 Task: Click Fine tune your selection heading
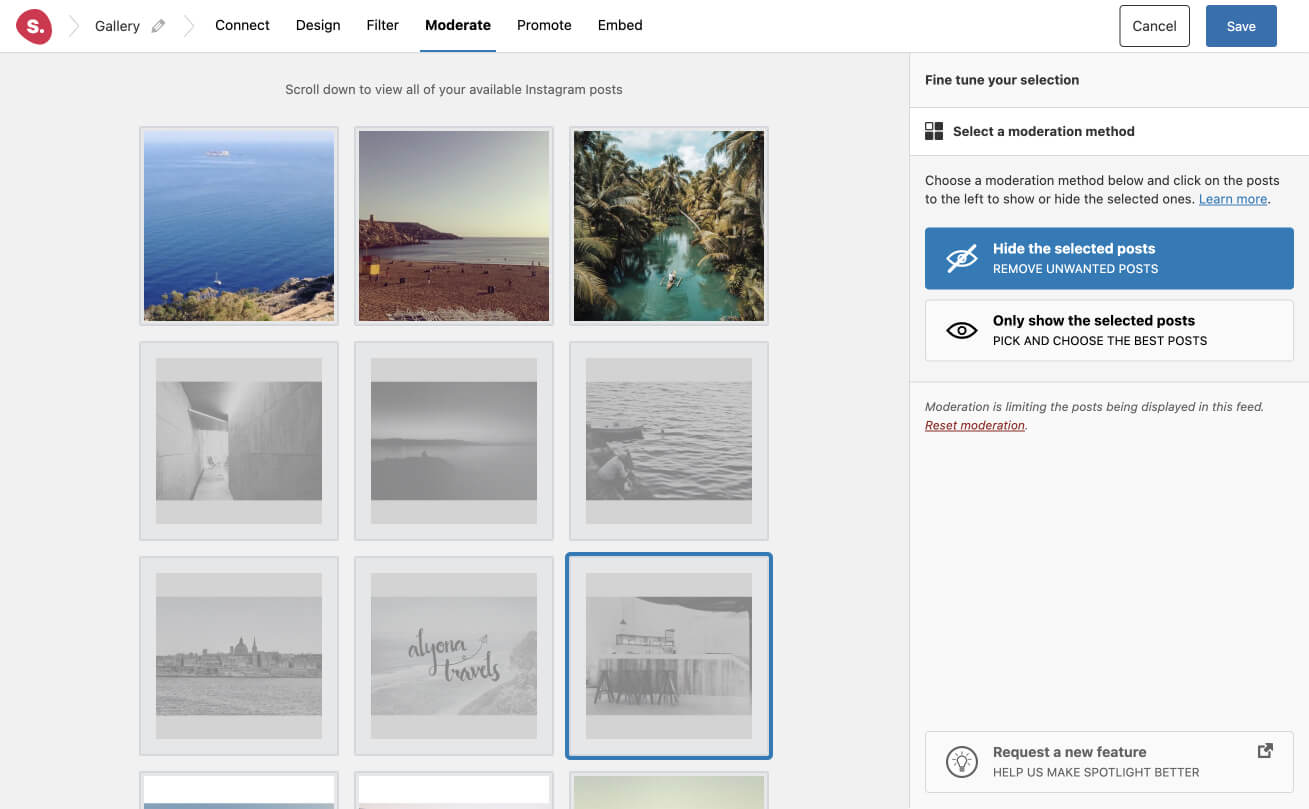coord(1002,80)
